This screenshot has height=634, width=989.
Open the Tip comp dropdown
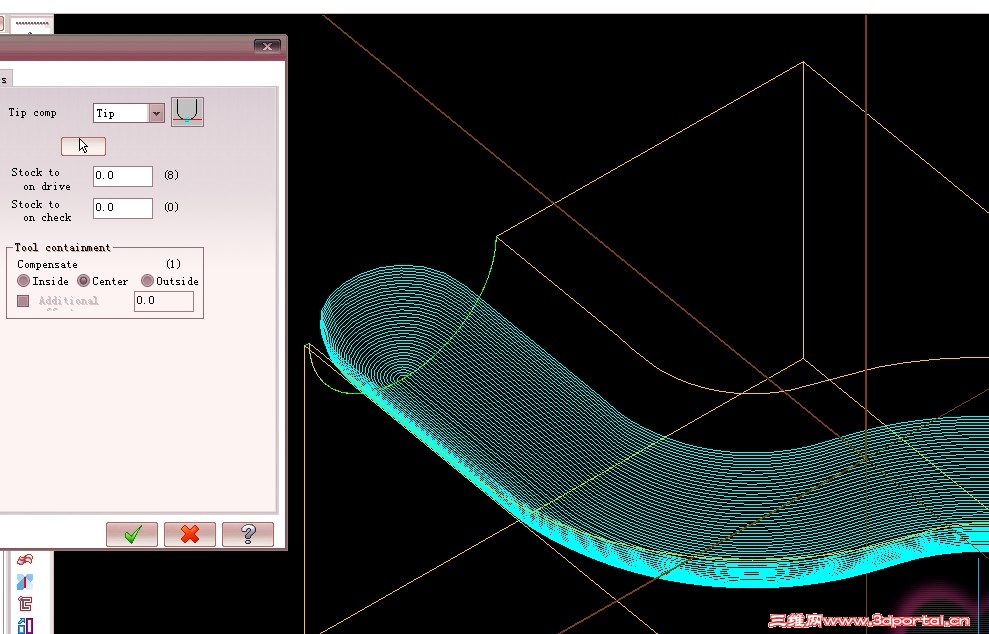156,113
